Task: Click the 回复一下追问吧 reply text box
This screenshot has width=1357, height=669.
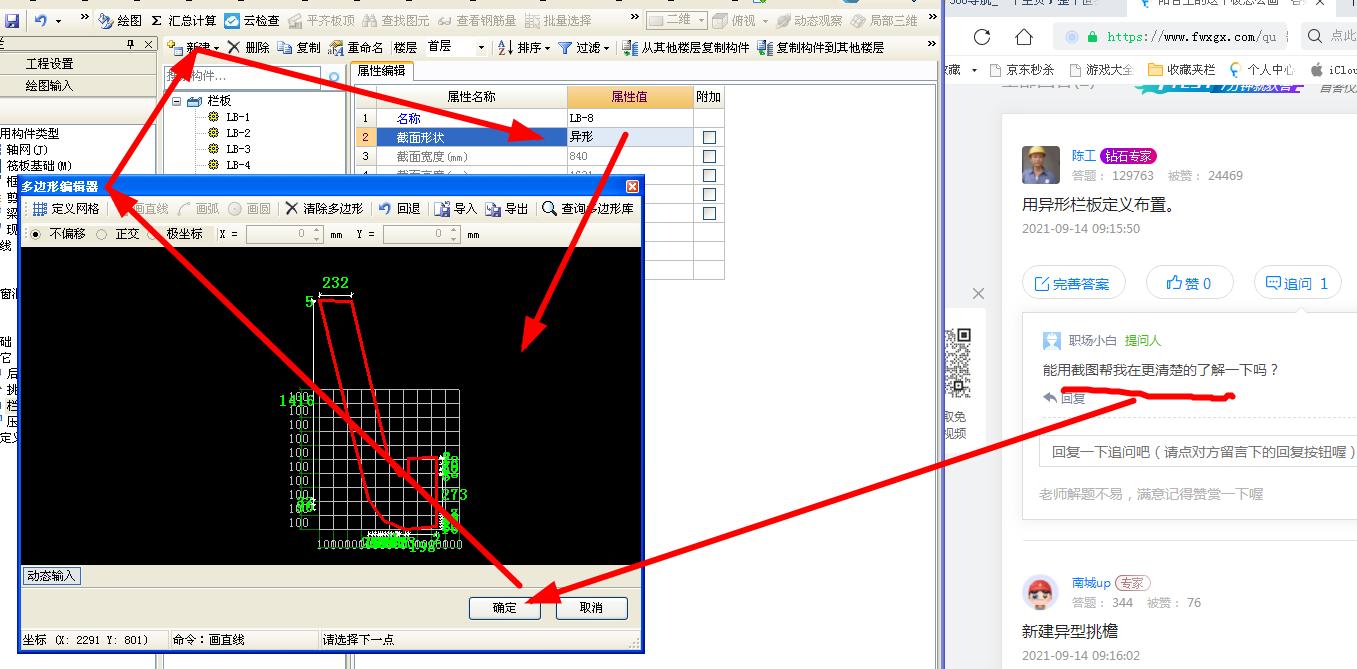Action: click(x=1197, y=452)
